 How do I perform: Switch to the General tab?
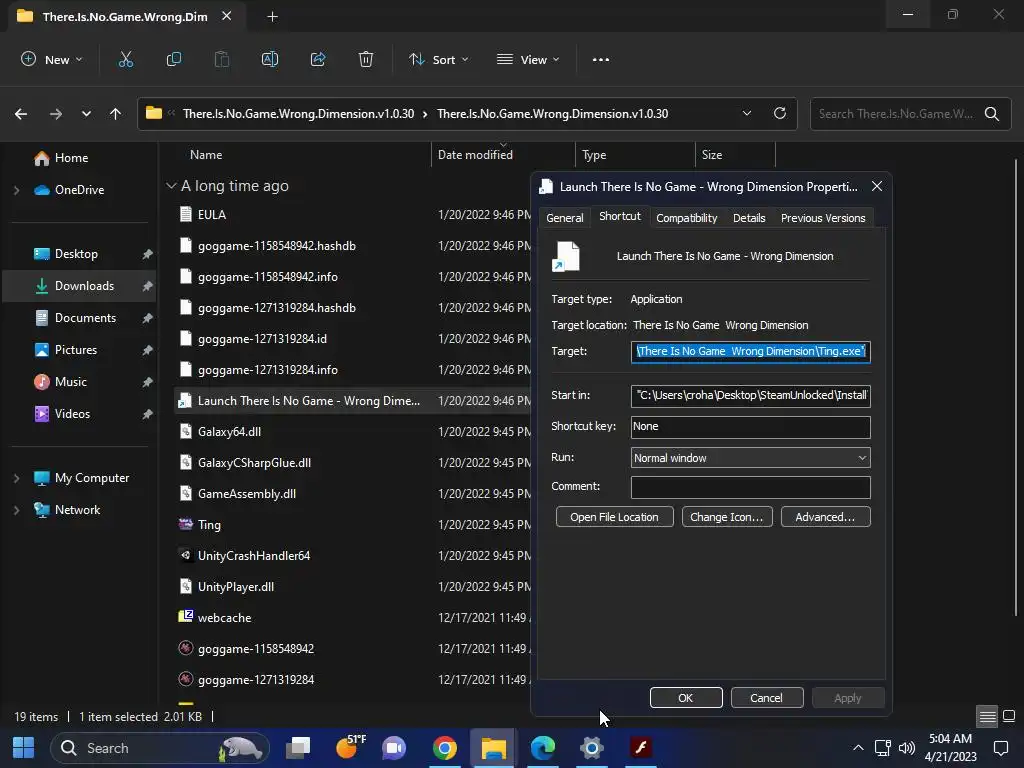565,218
